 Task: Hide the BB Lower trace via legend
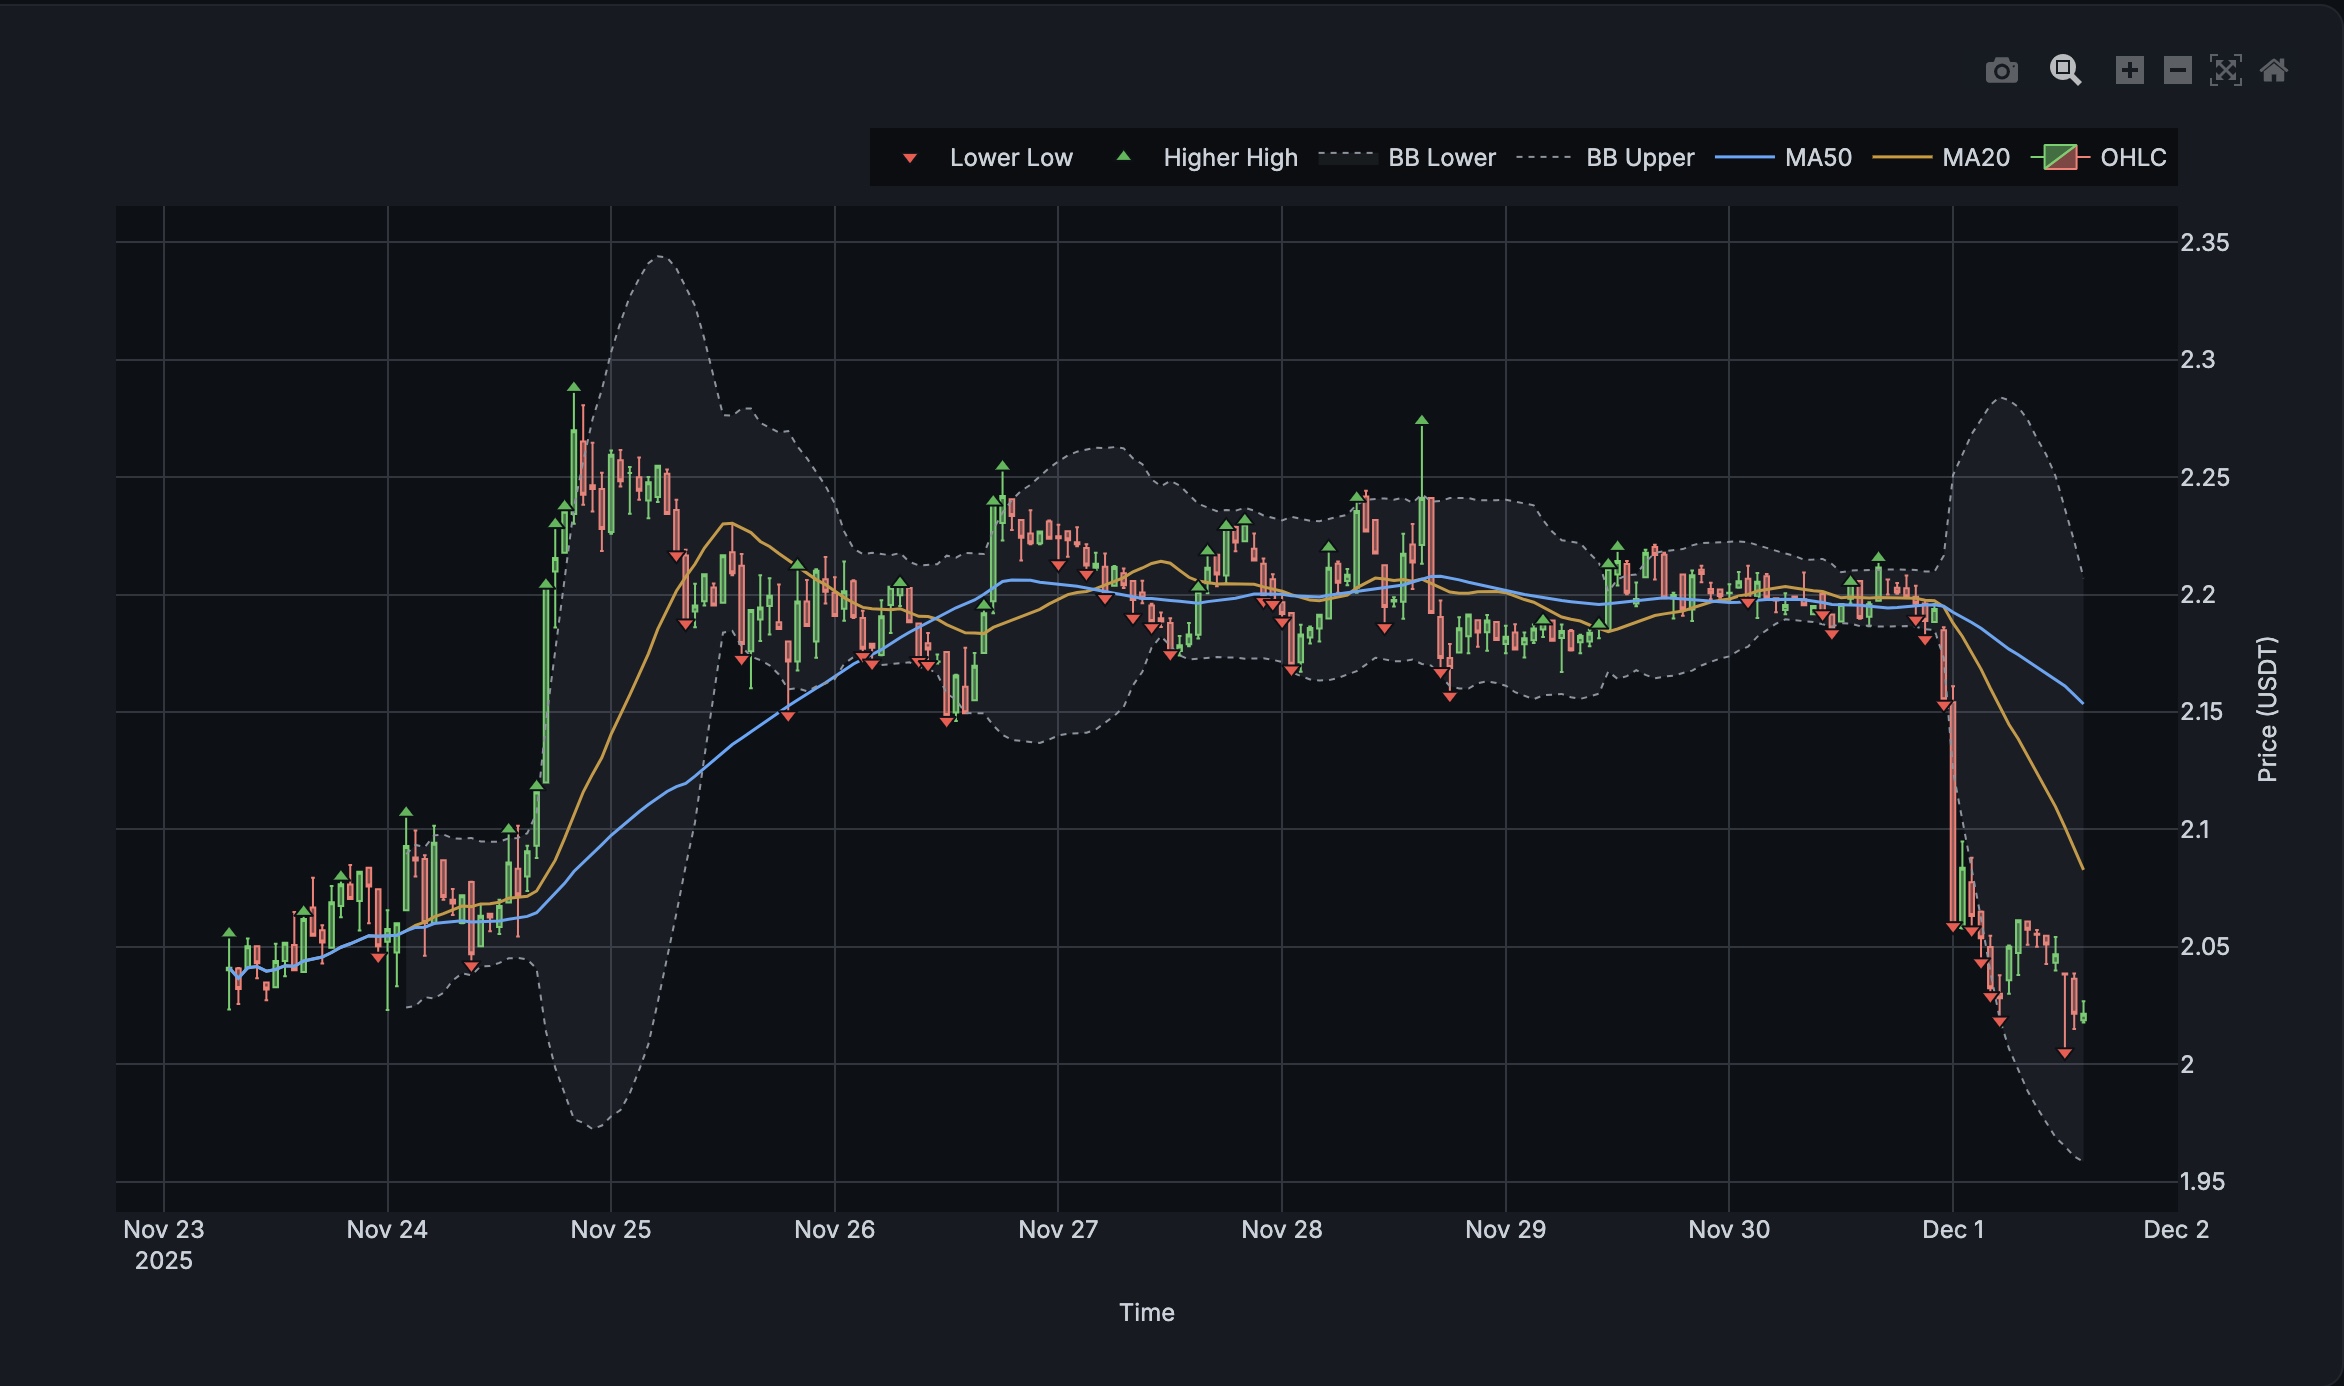(x=1441, y=158)
